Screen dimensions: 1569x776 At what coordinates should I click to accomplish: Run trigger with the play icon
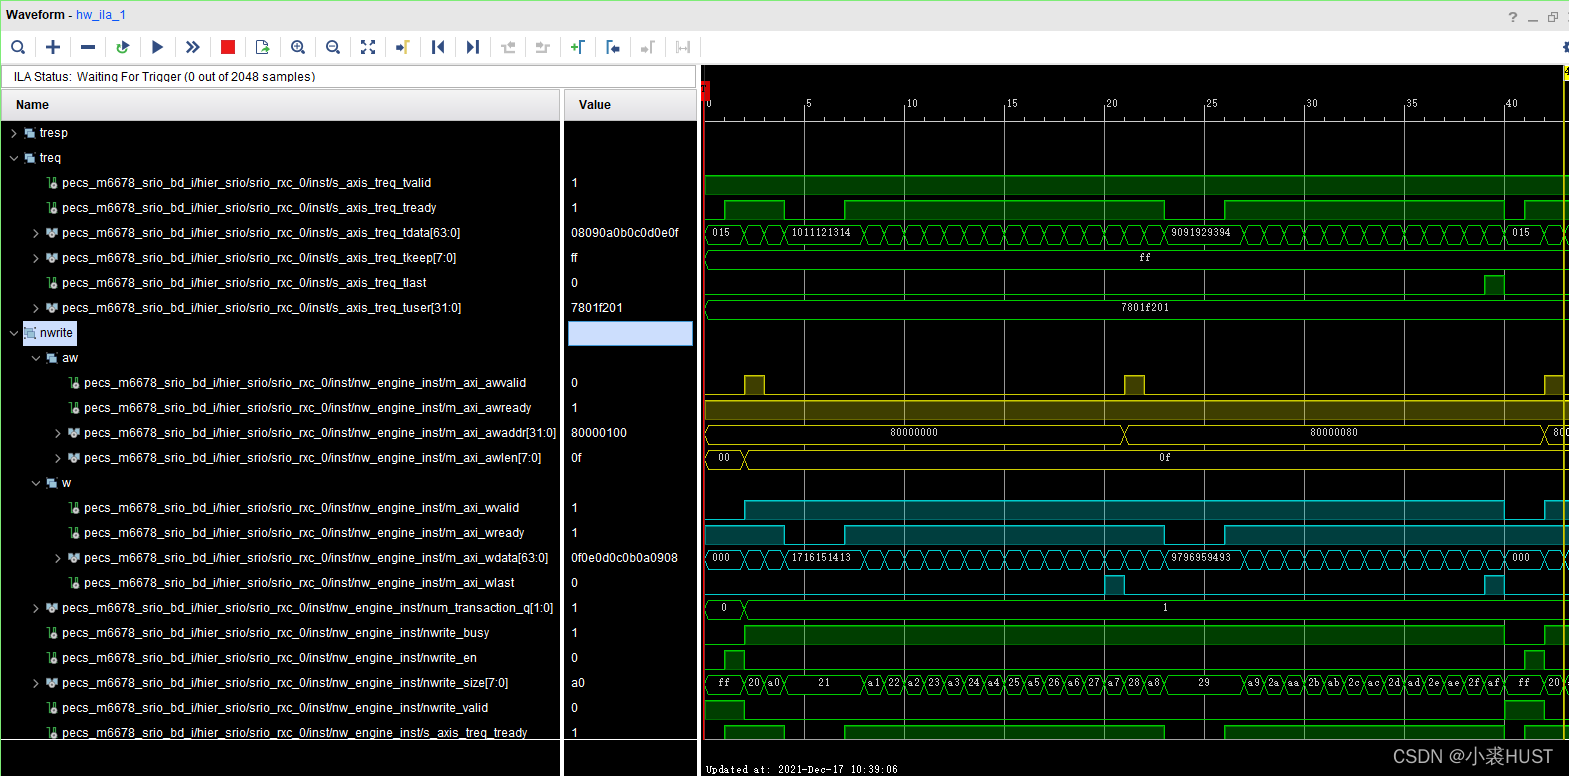(x=158, y=47)
